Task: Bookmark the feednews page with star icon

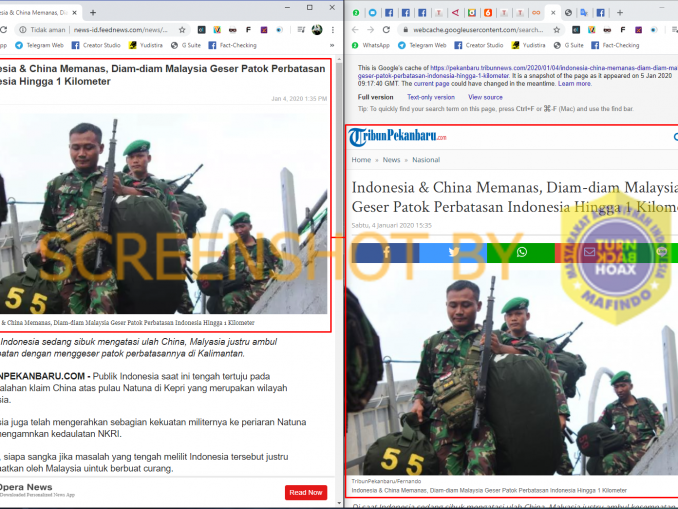Action: click(182, 30)
